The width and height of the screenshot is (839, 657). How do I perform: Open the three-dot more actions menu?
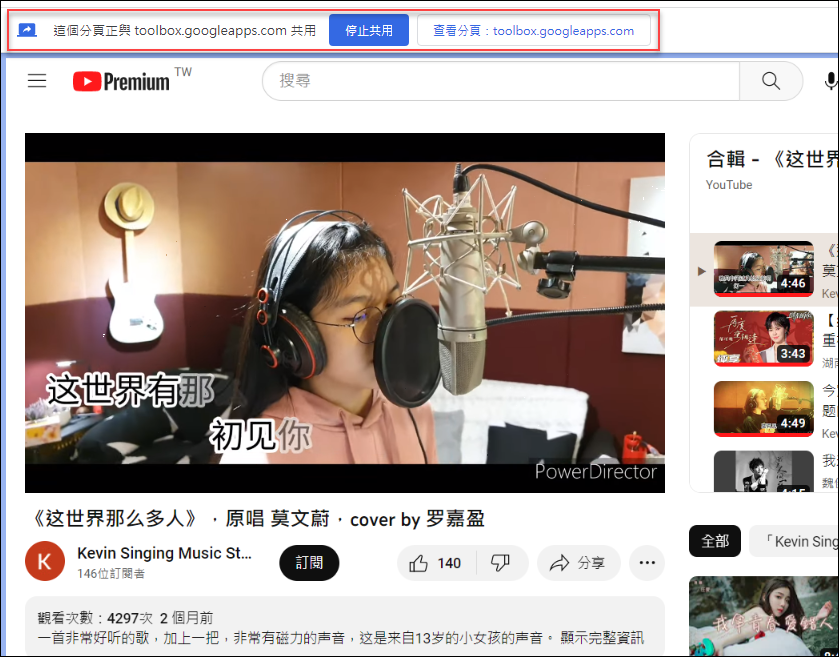coord(647,563)
